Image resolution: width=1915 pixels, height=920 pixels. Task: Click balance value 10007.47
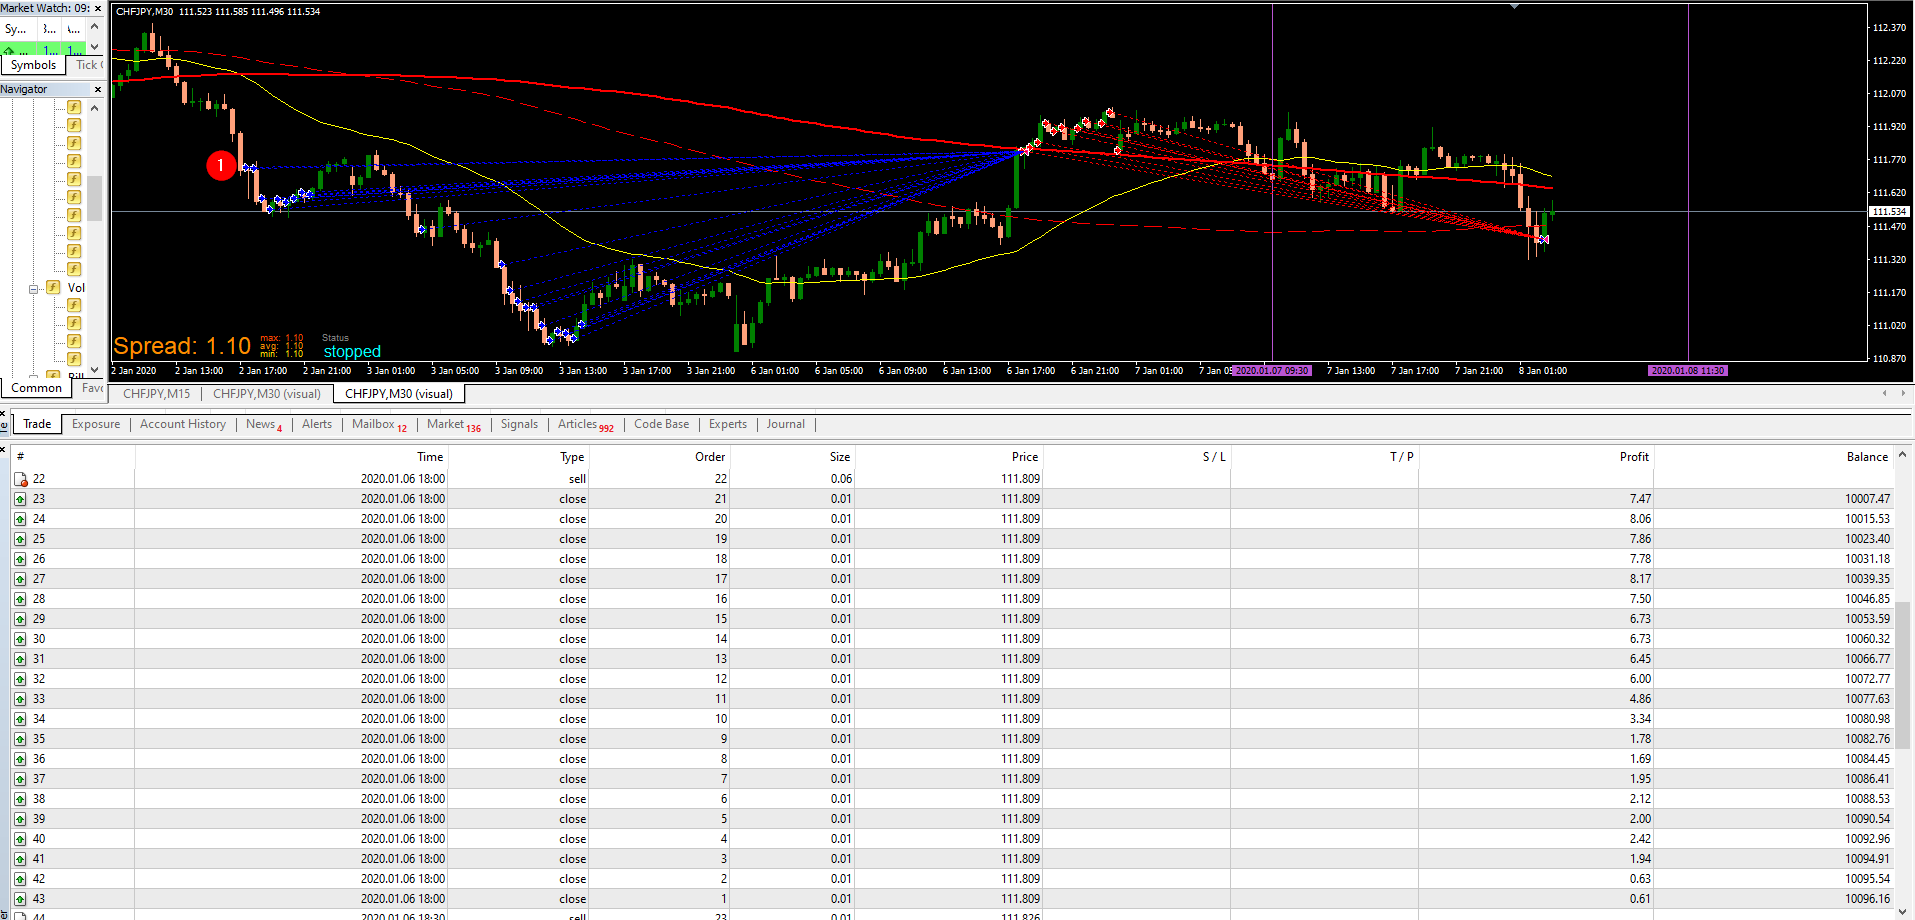click(1867, 499)
